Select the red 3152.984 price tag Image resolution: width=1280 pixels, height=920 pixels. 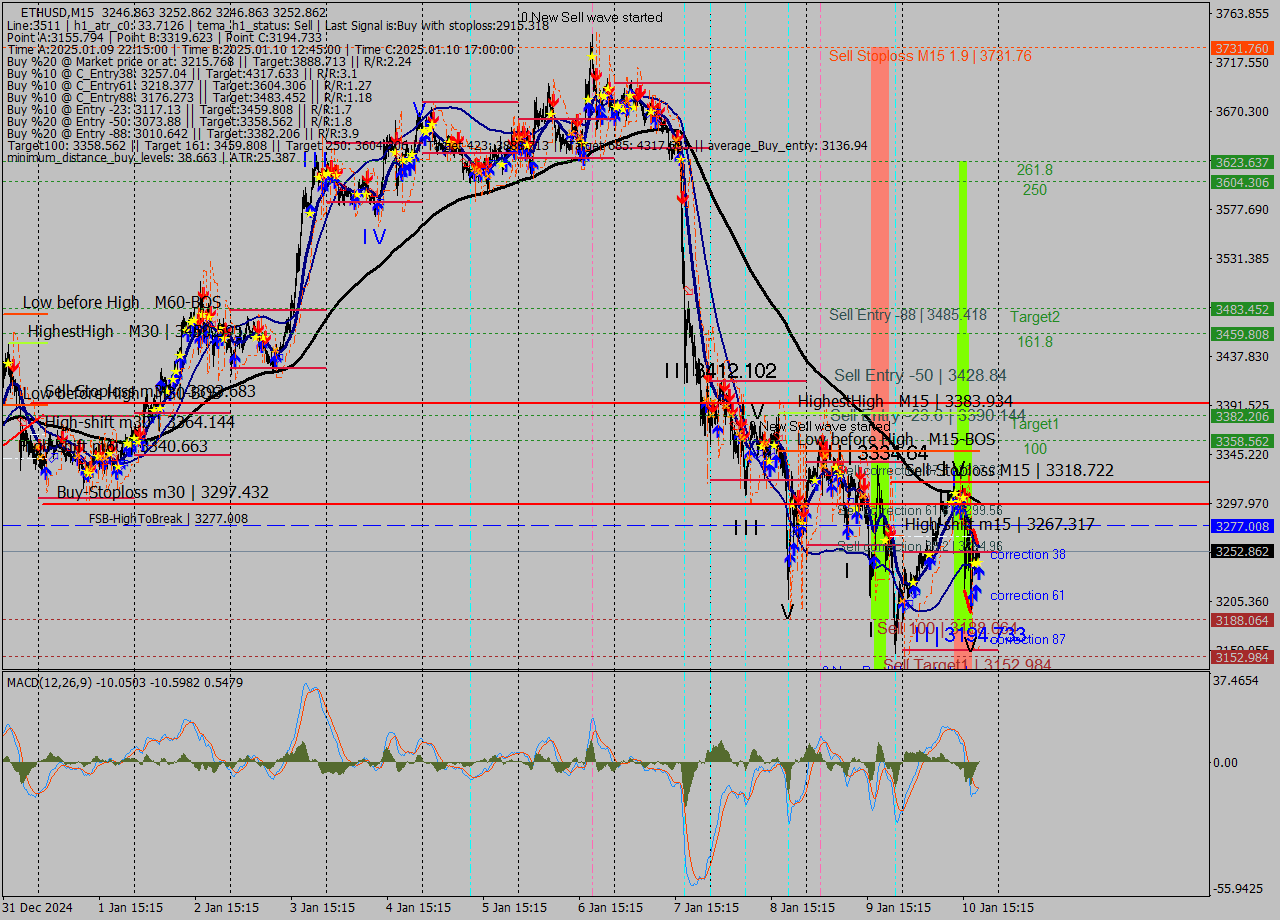click(x=1241, y=657)
